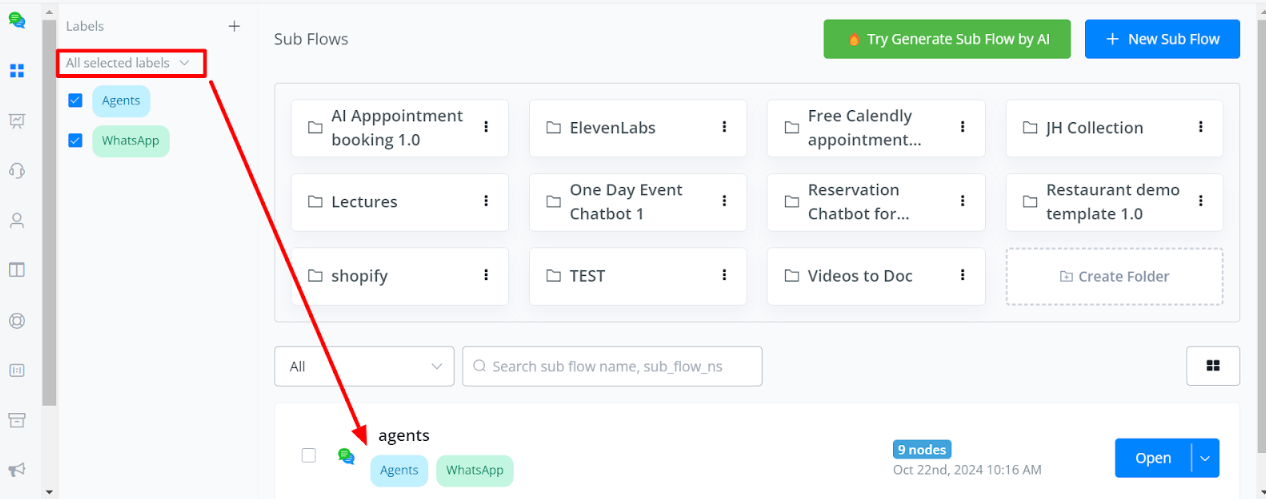Uncheck the WhatsApp label checkbox

[x=75, y=141]
